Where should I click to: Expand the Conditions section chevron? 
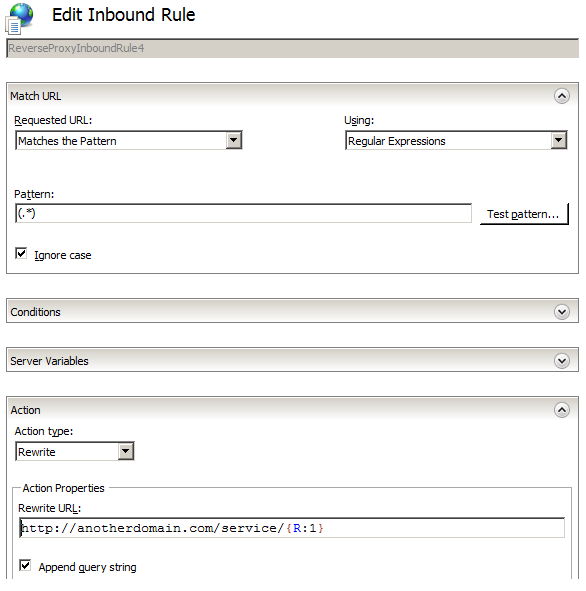[562, 312]
